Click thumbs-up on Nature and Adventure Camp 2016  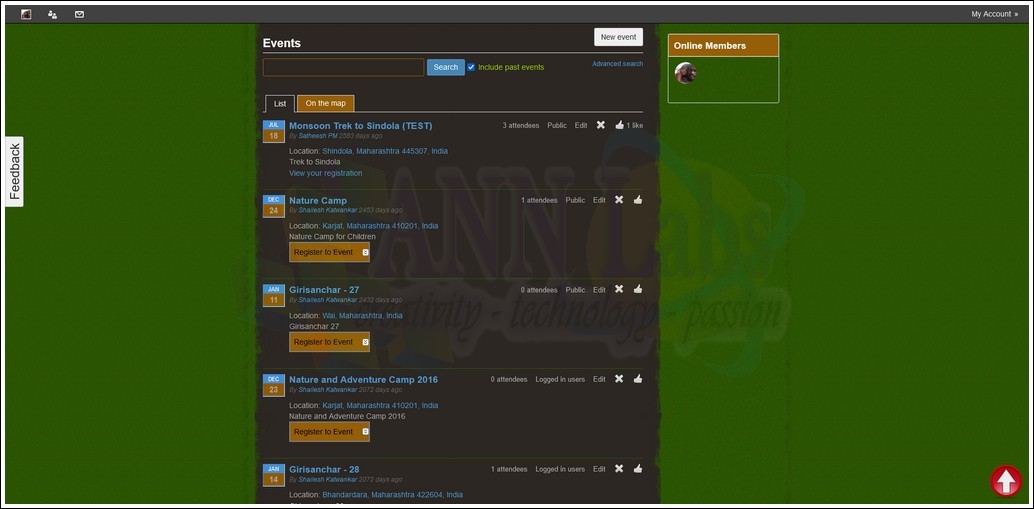pyautogui.click(x=638, y=379)
